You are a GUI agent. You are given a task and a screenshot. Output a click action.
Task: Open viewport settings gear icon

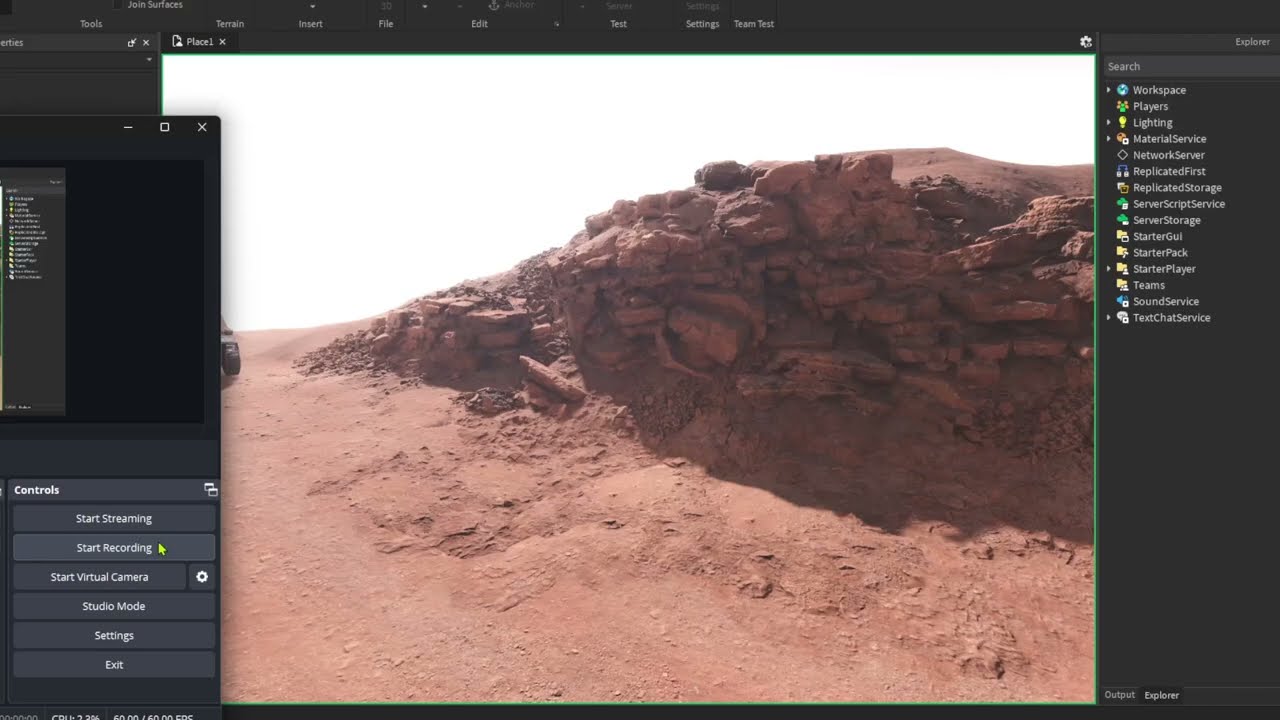[1086, 42]
